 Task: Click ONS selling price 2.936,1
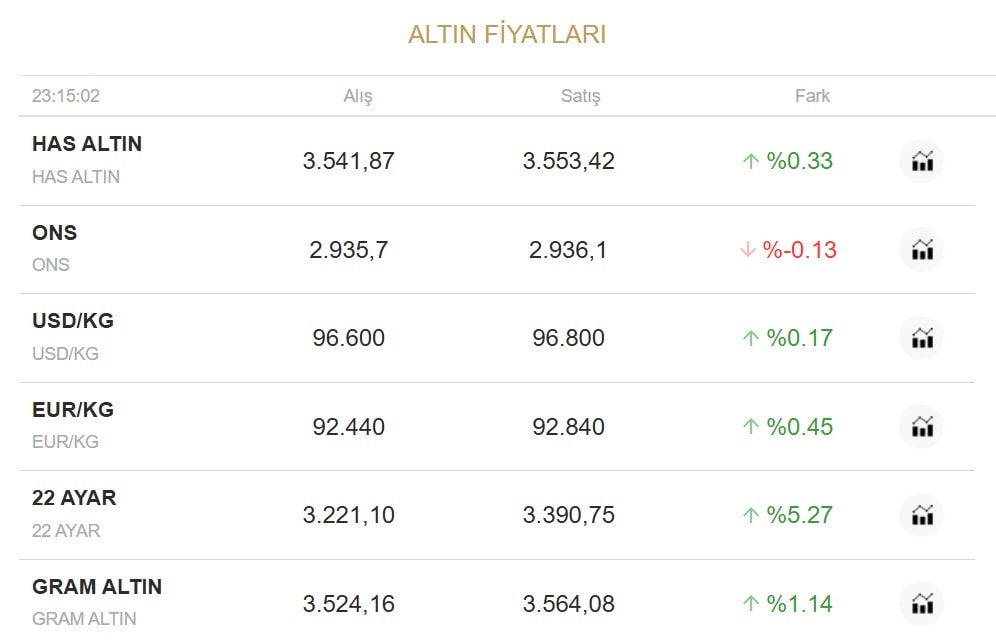[x=568, y=250]
